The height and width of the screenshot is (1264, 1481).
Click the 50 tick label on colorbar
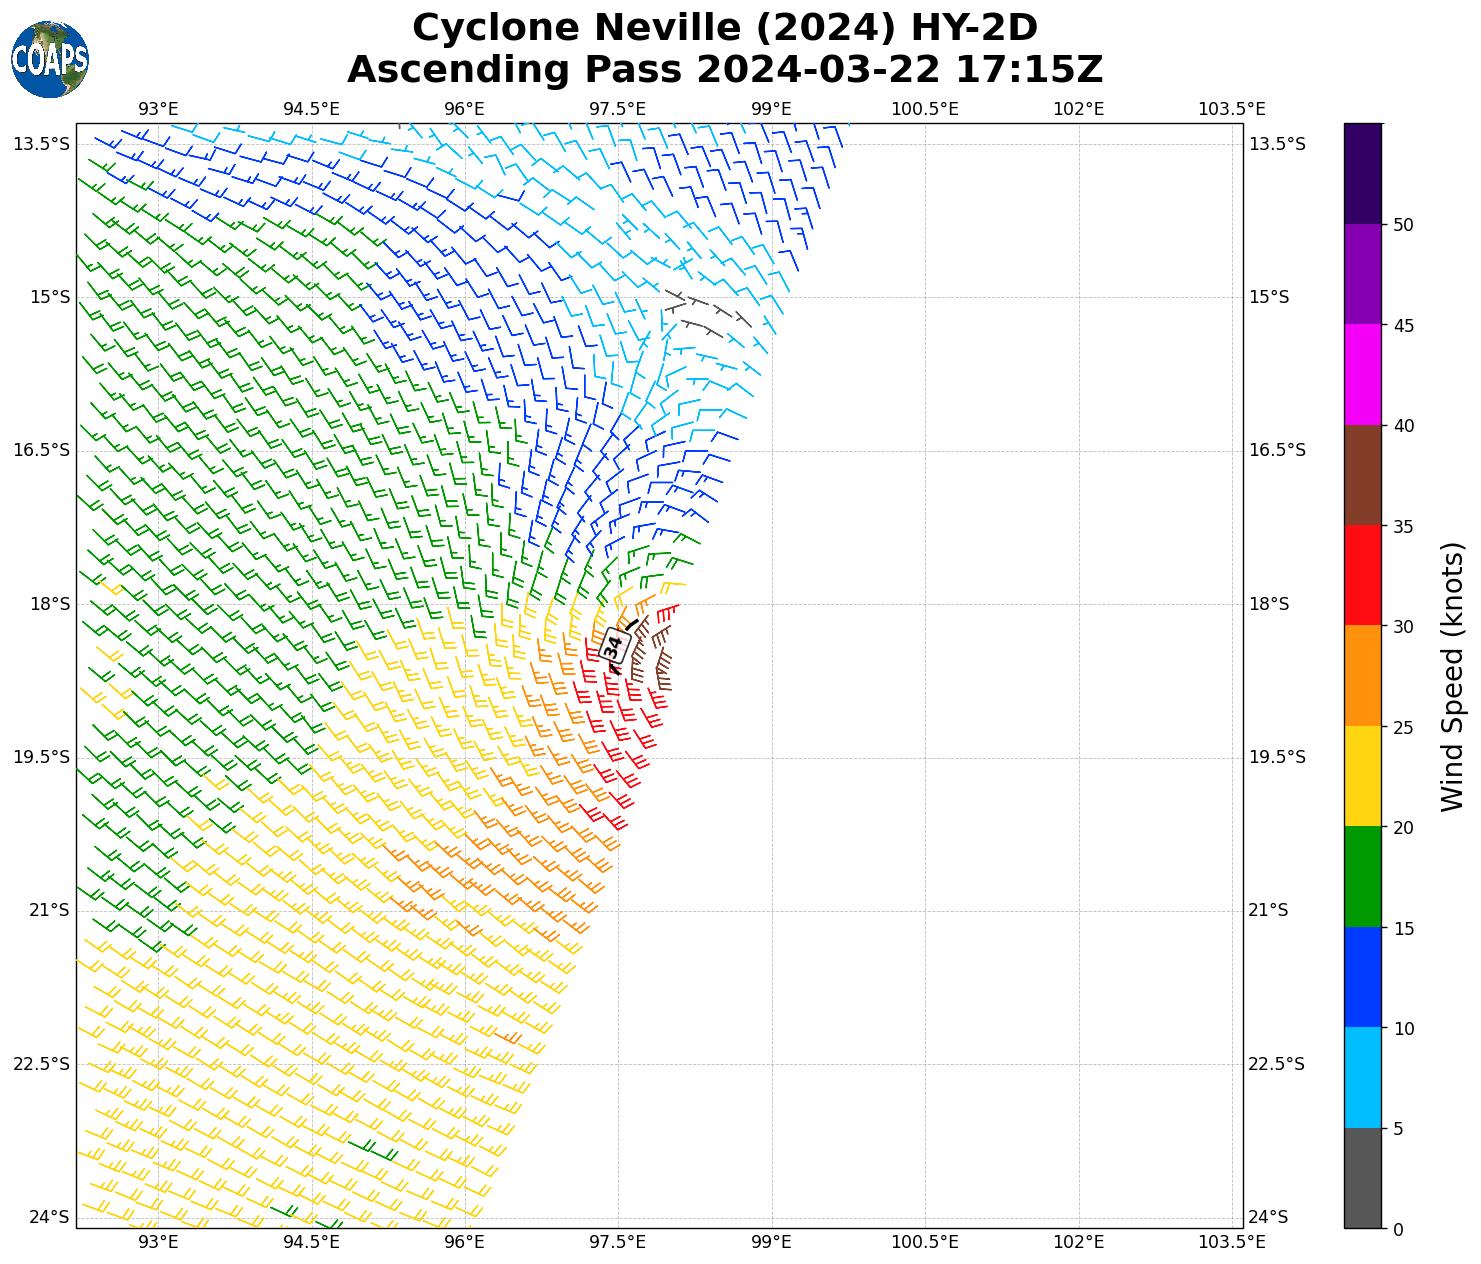[x=1403, y=225]
